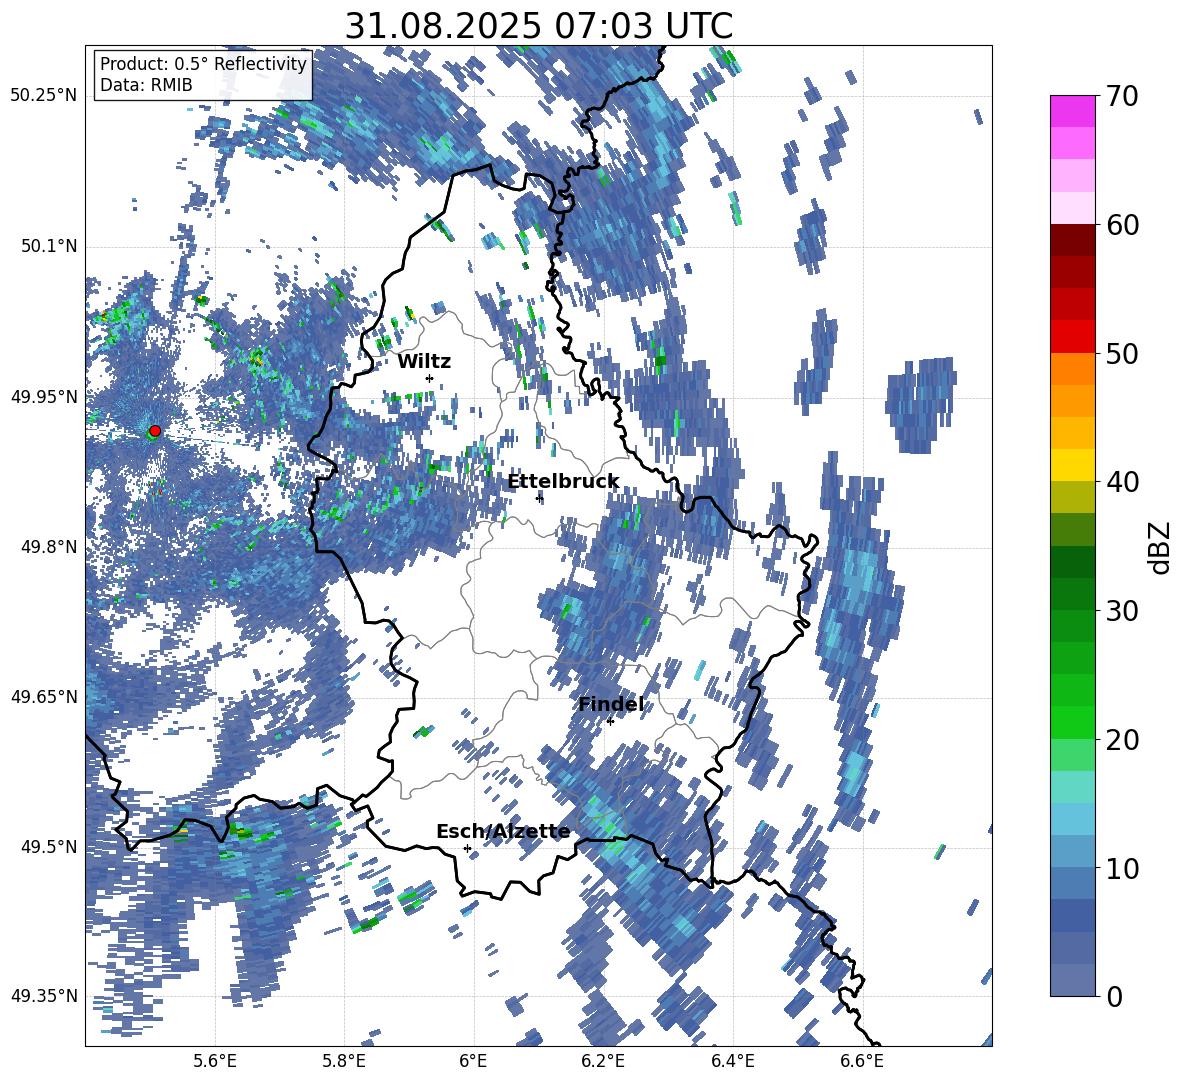The image size is (1184, 1081).
Task: Click the colorbar 70 tick label
Action: coord(1122,97)
